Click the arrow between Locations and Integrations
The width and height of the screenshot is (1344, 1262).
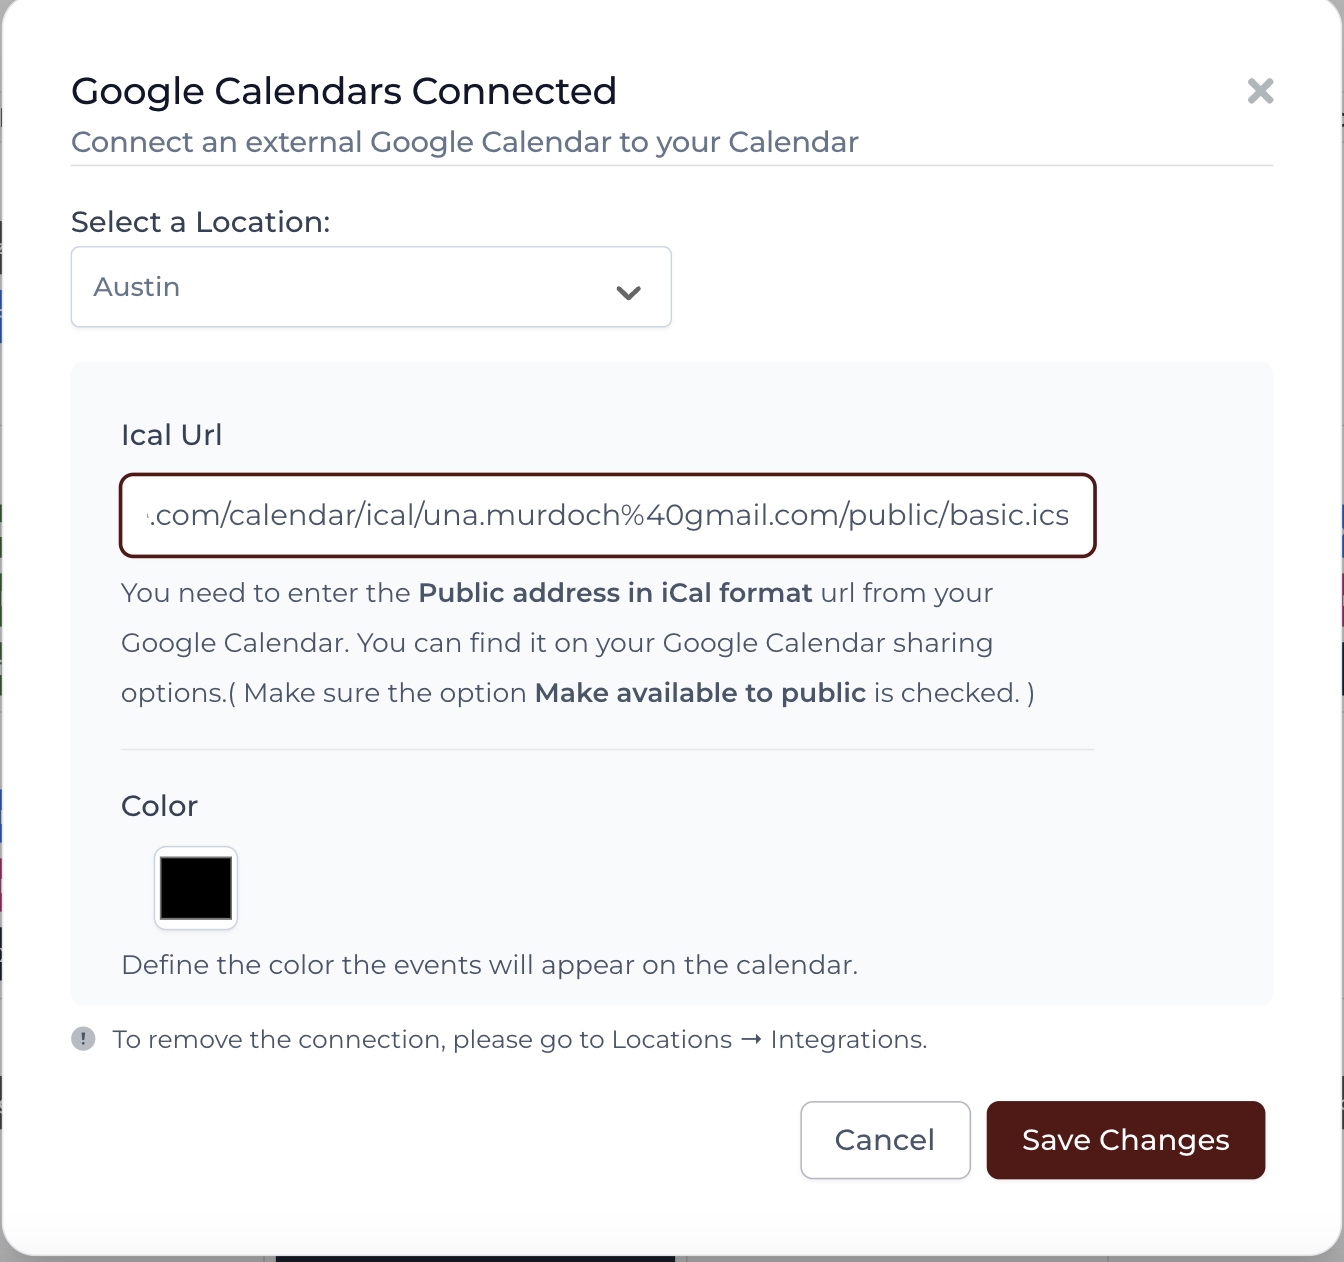tap(751, 1040)
